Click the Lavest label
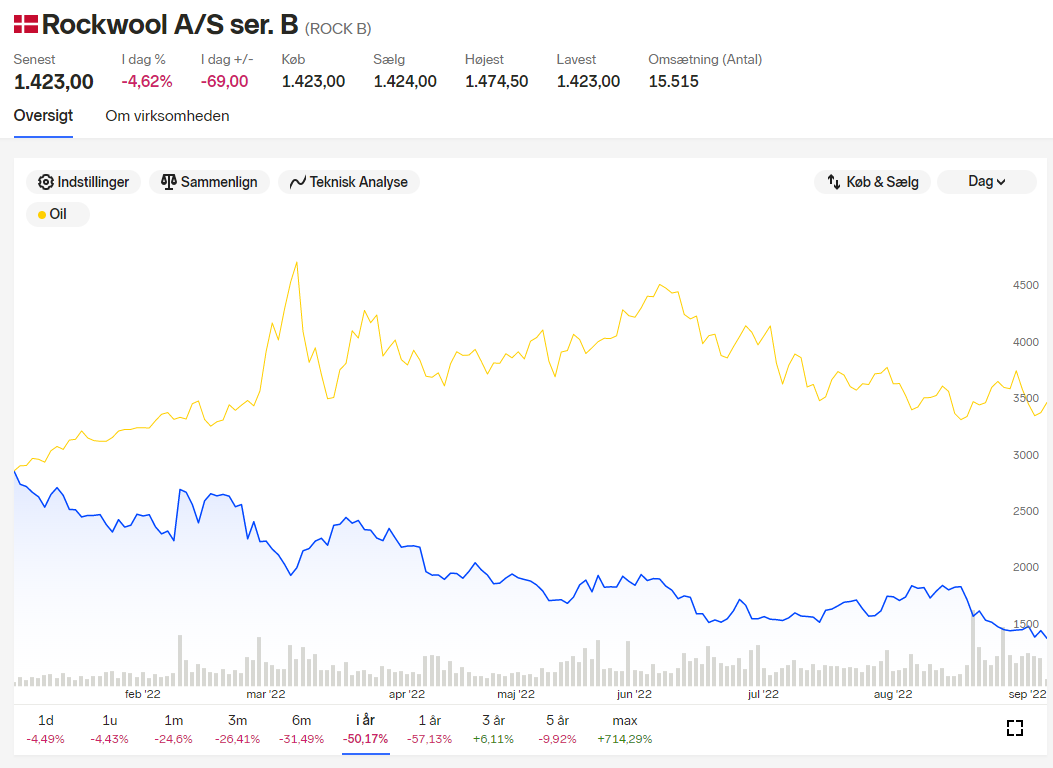 pos(576,59)
